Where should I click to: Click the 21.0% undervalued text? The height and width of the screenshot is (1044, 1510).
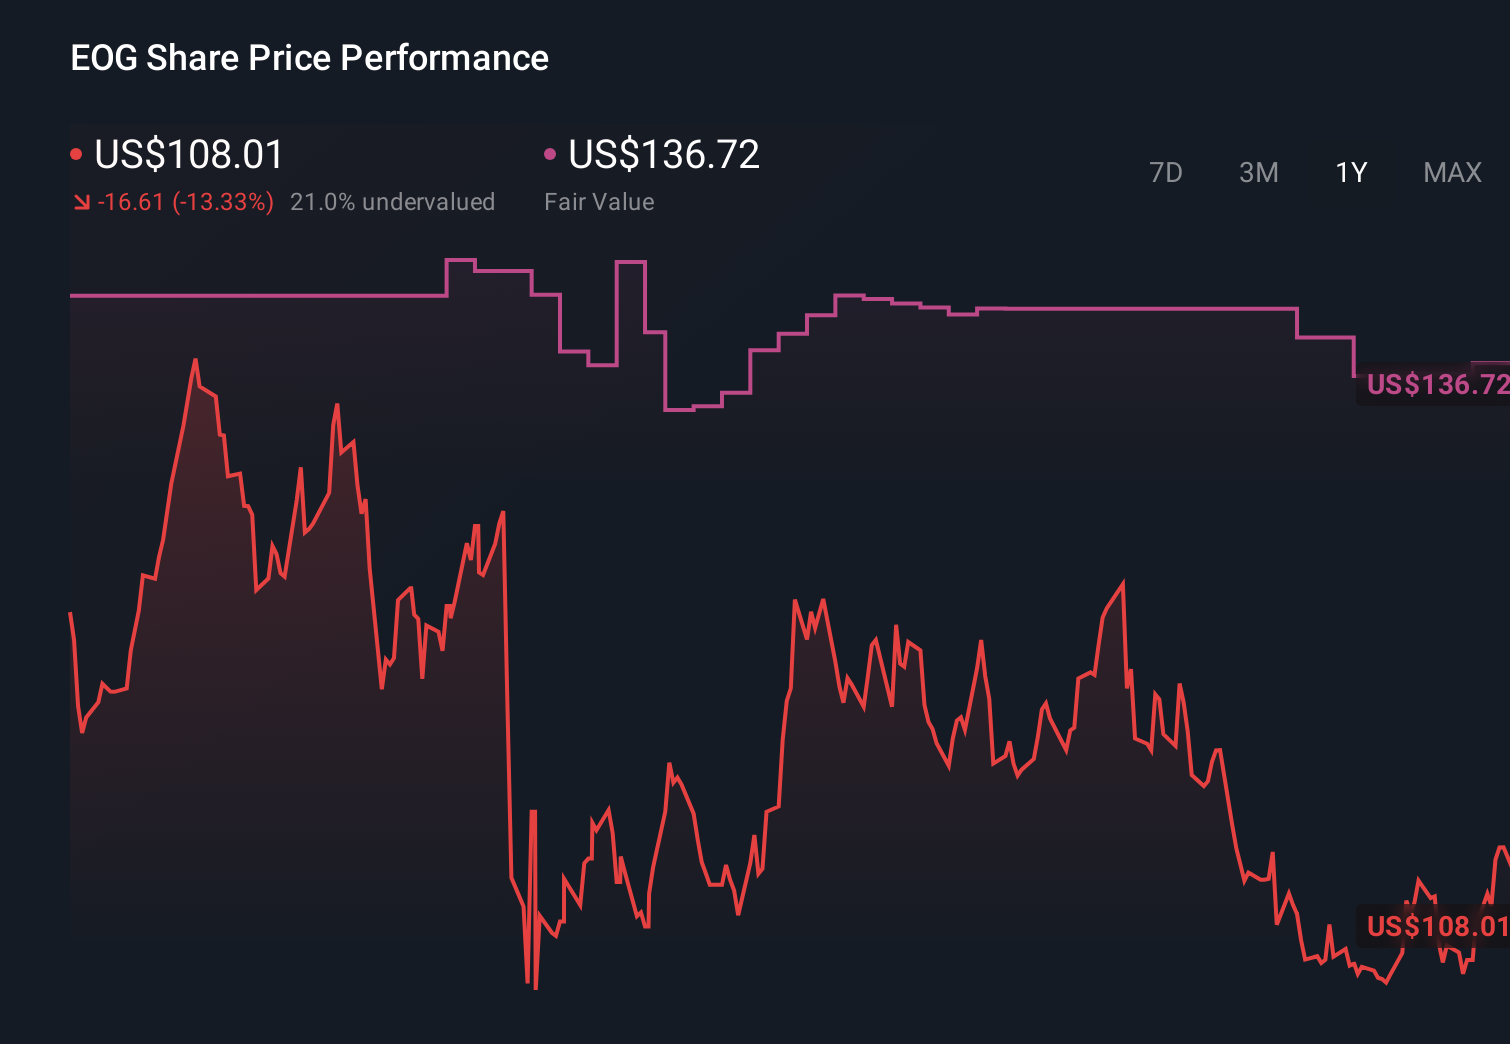(x=393, y=201)
